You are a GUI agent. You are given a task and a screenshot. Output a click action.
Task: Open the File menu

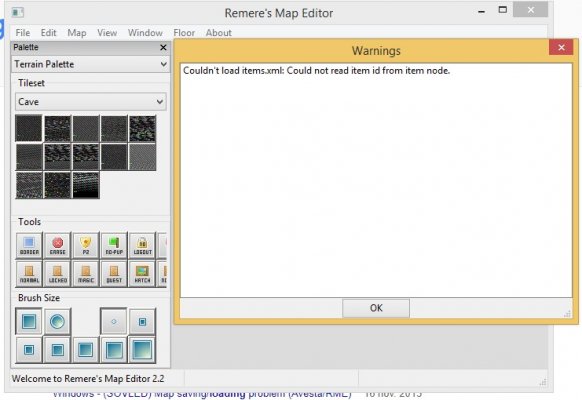(23, 33)
